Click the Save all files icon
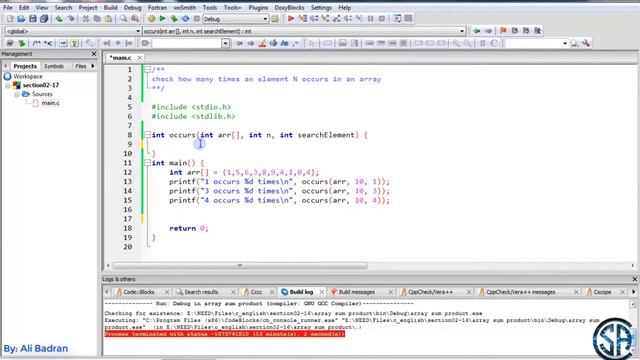This screenshot has width=640, height=360. click(x=44, y=19)
